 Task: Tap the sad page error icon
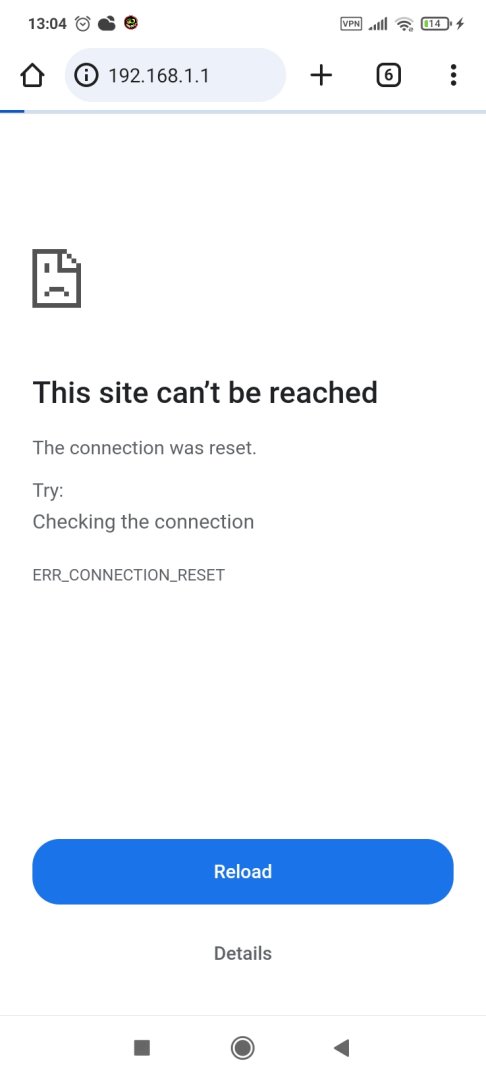click(x=56, y=278)
